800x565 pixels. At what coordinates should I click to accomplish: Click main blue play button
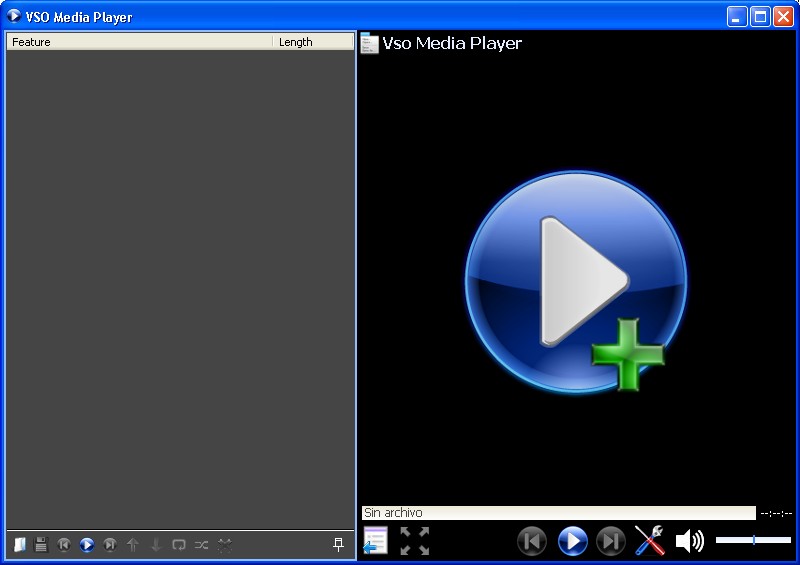click(x=572, y=541)
